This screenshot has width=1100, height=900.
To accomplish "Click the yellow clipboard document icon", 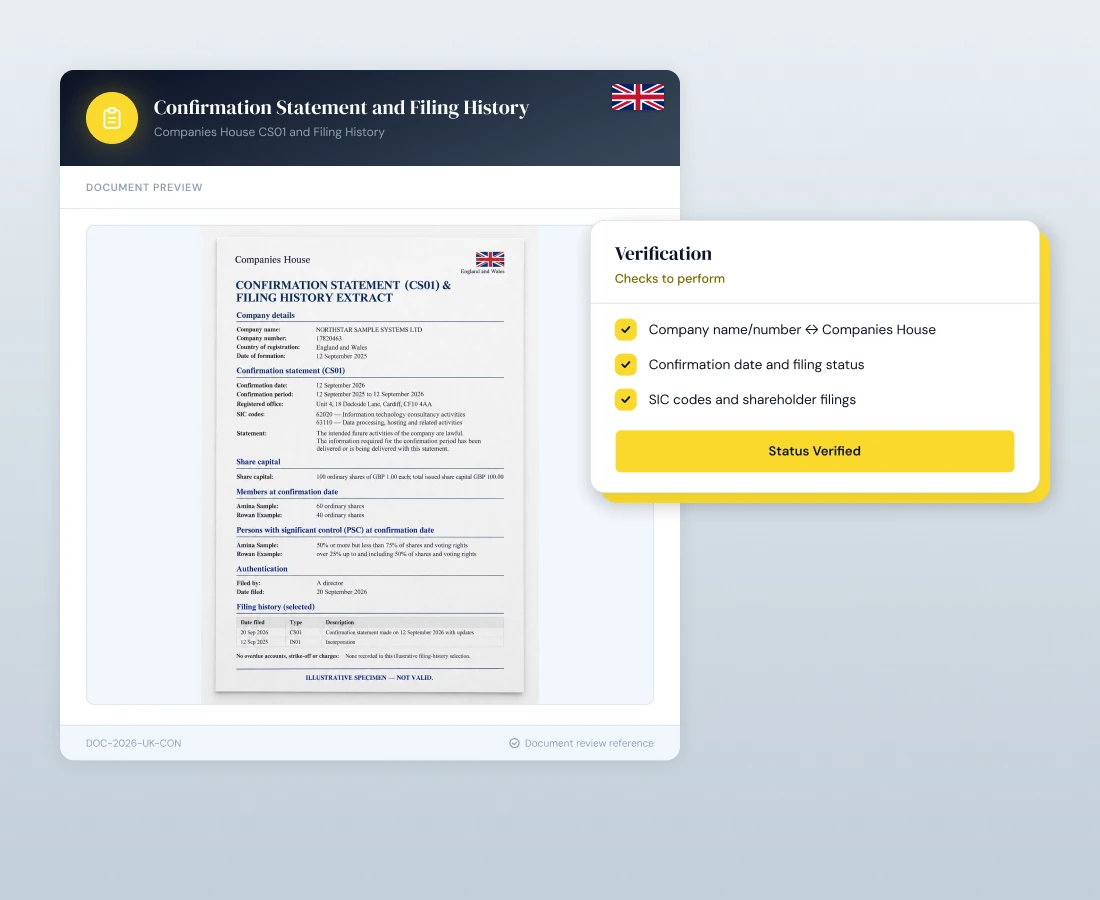I will coord(112,118).
